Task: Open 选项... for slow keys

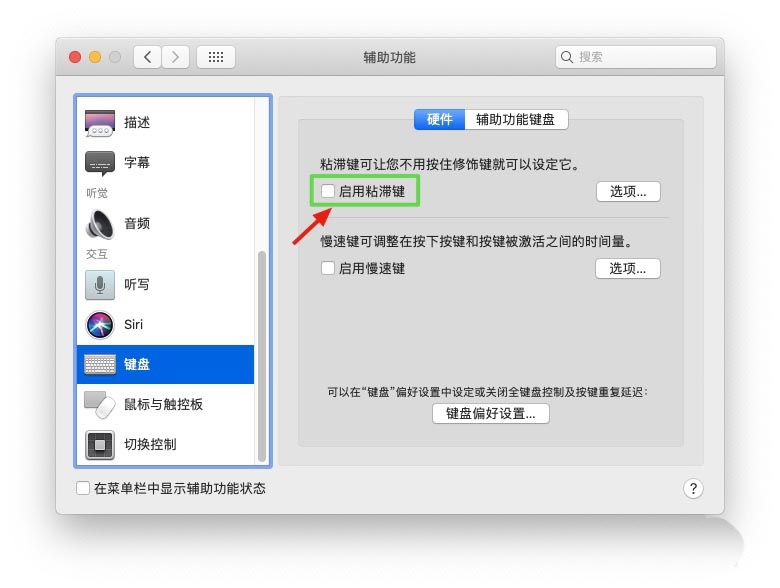Action: 628,269
